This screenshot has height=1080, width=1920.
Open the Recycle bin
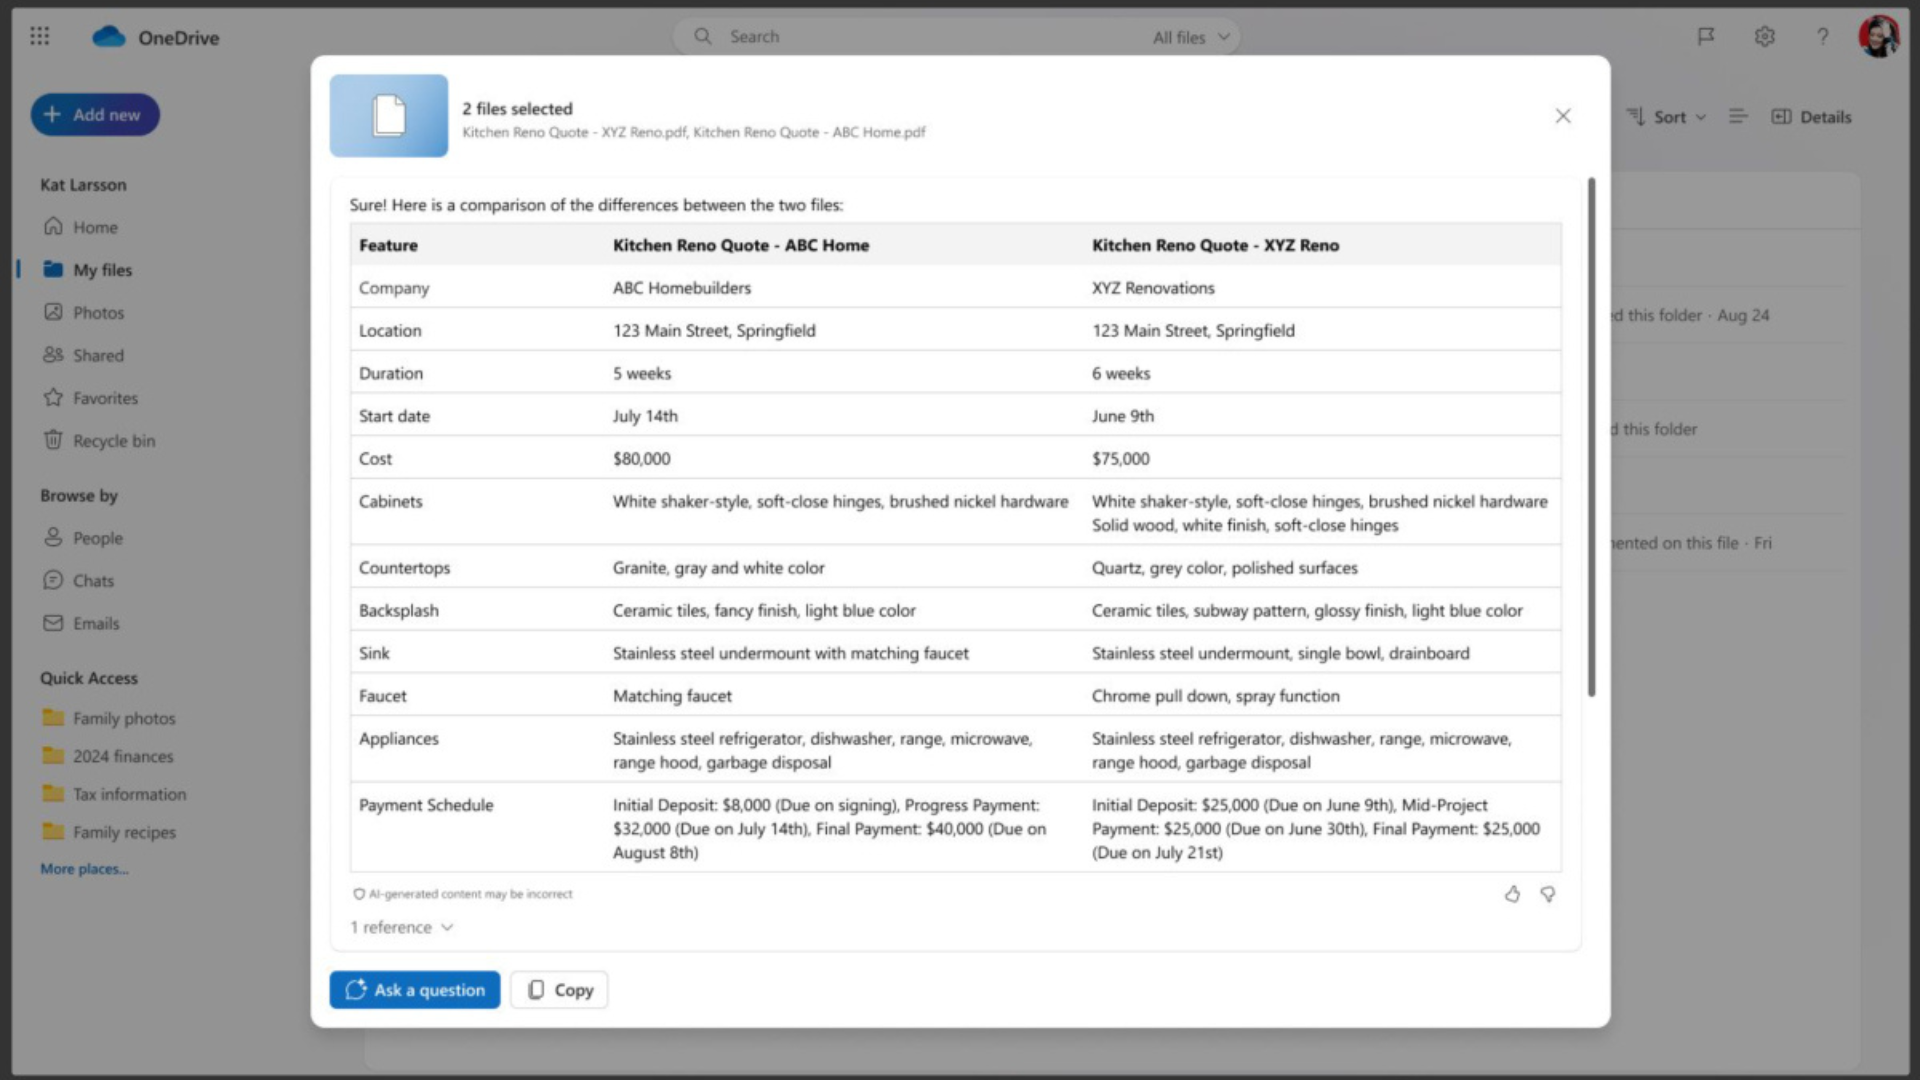coord(112,440)
